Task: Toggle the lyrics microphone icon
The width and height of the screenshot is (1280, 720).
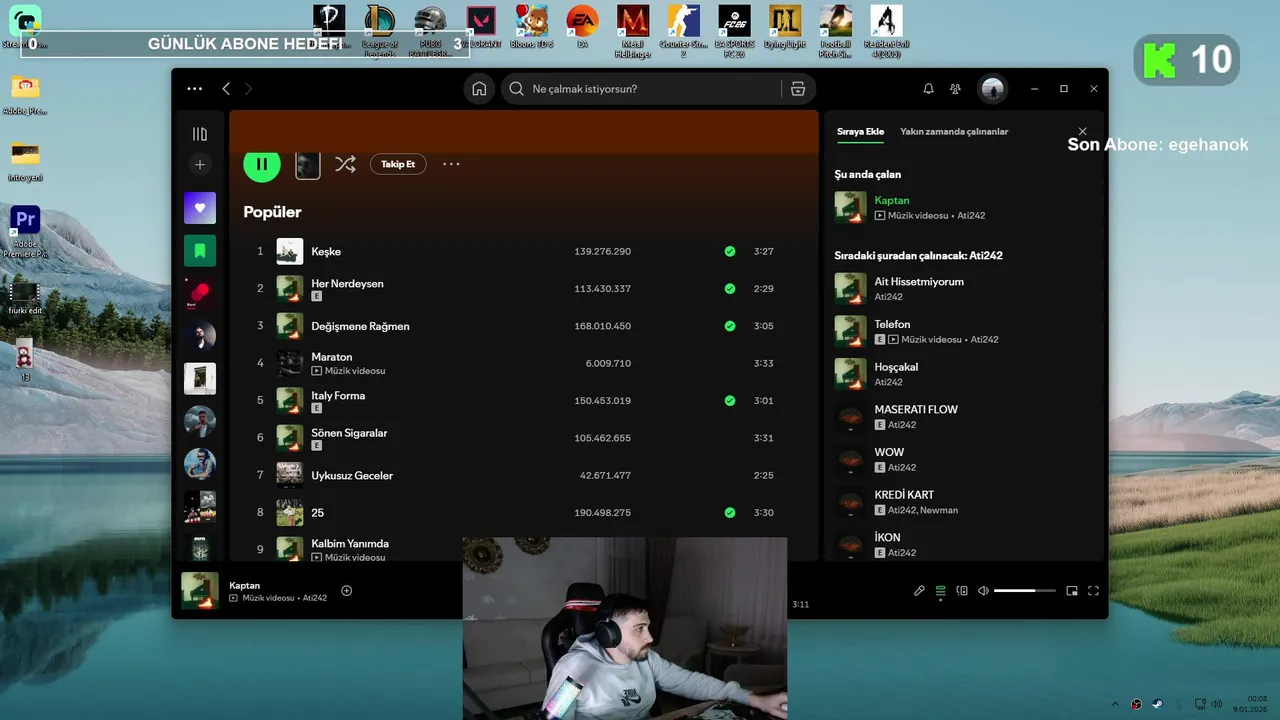Action: click(x=919, y=591)
